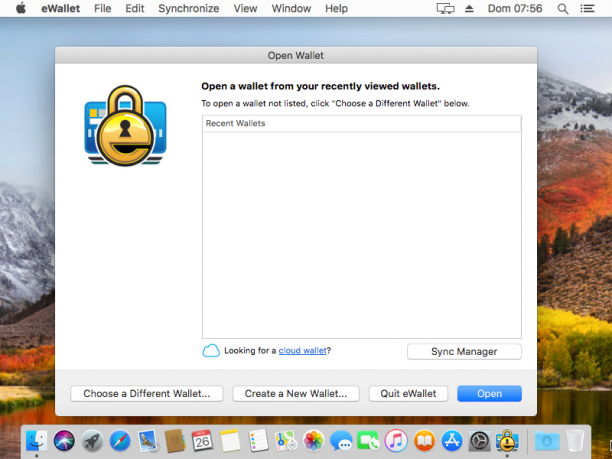The height and width of the screenshot is (459, 612).
Task: Click the Recent Wallets column header
Action: (361, 123)
